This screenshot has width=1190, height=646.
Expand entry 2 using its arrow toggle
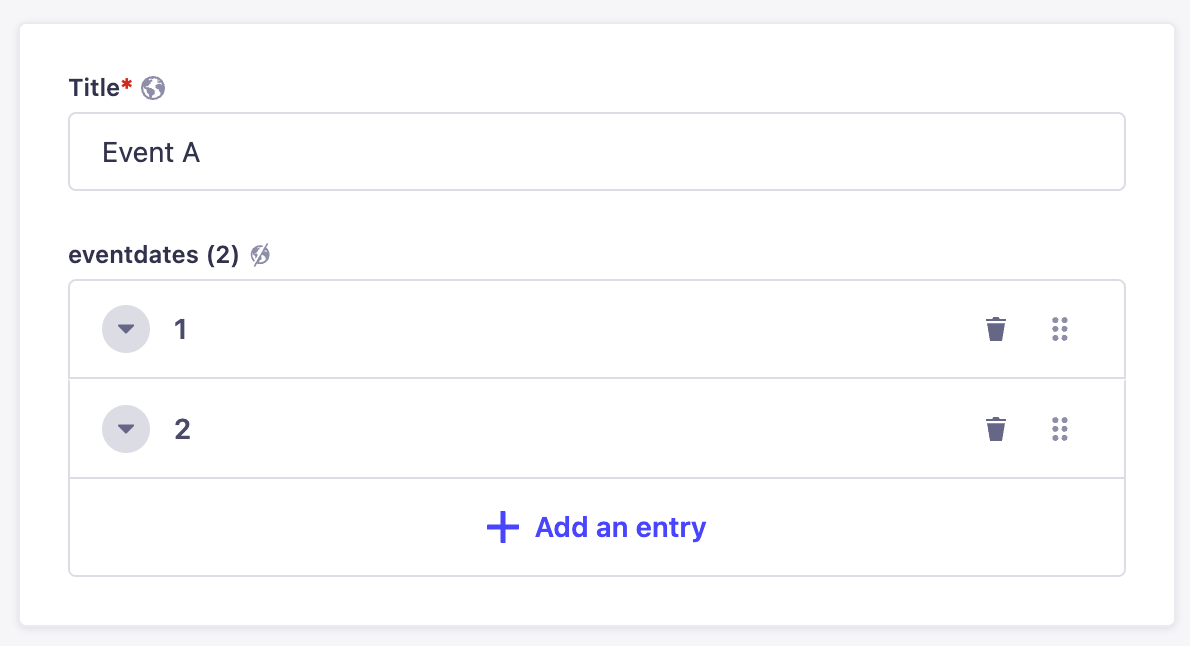126,429
